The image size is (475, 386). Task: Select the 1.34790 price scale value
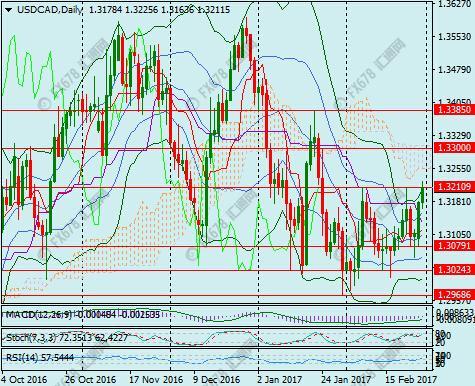pos(455,70)
